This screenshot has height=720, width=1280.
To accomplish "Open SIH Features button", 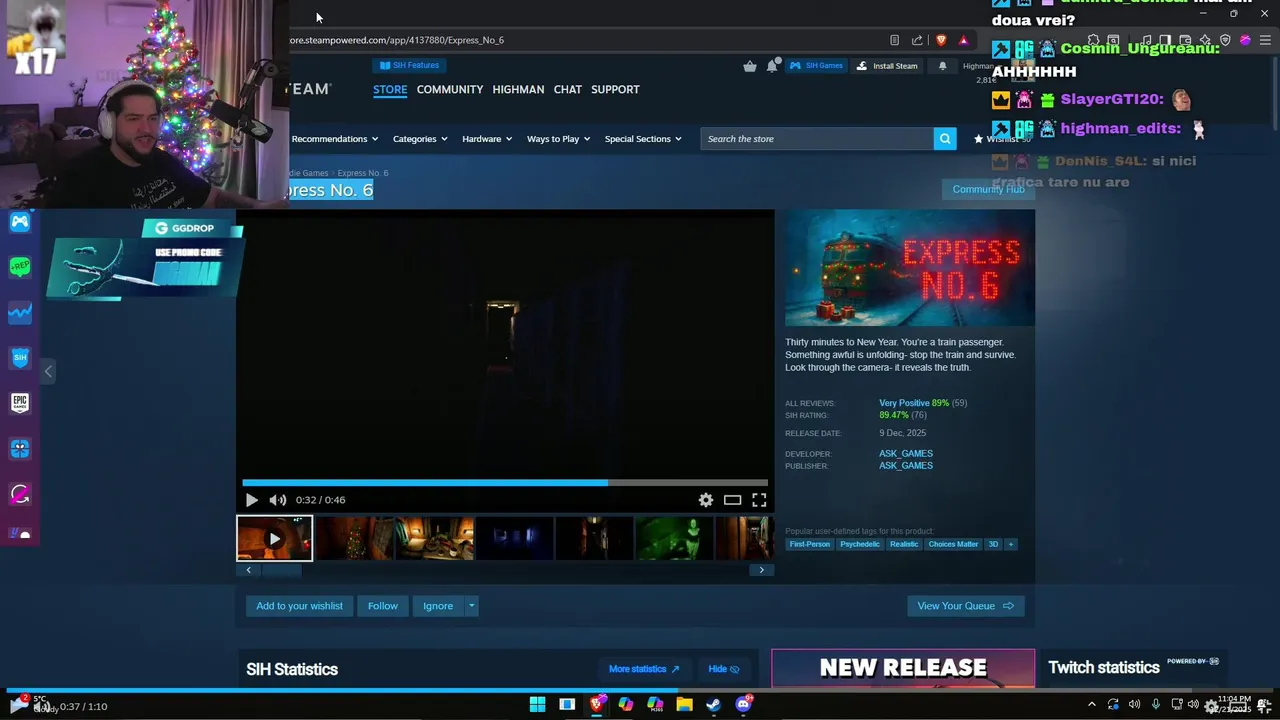I will 410,65.
